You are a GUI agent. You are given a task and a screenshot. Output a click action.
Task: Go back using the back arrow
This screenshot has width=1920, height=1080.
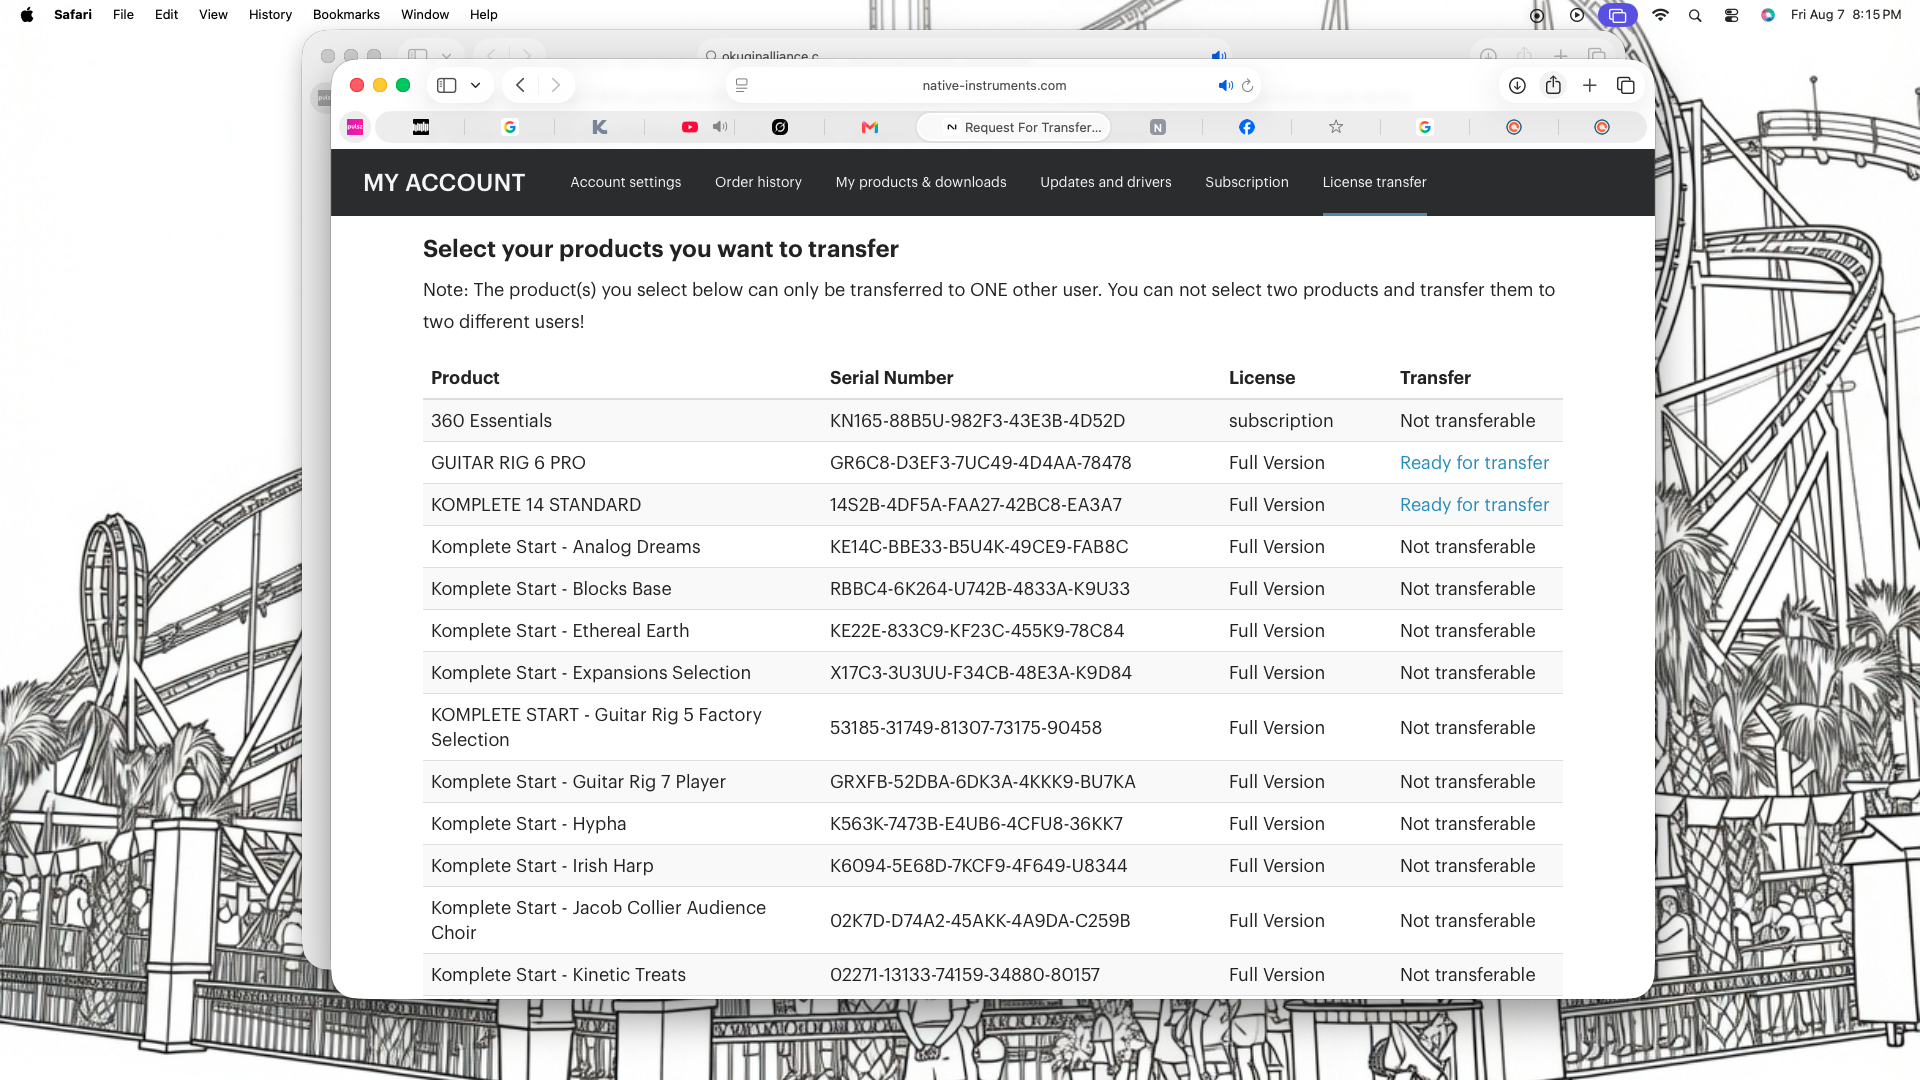coord(520,86)
